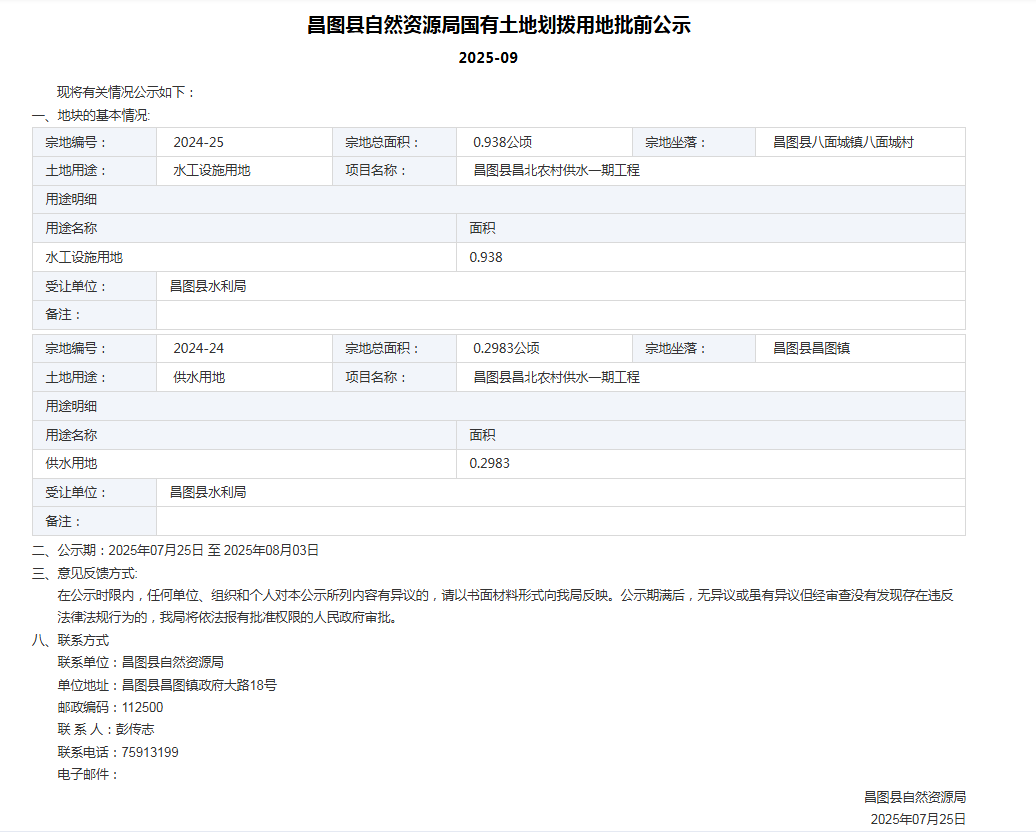
Task: Click intro line 现将有关情况公示如下
Action: pyautogui.click(x=126, y=92)
